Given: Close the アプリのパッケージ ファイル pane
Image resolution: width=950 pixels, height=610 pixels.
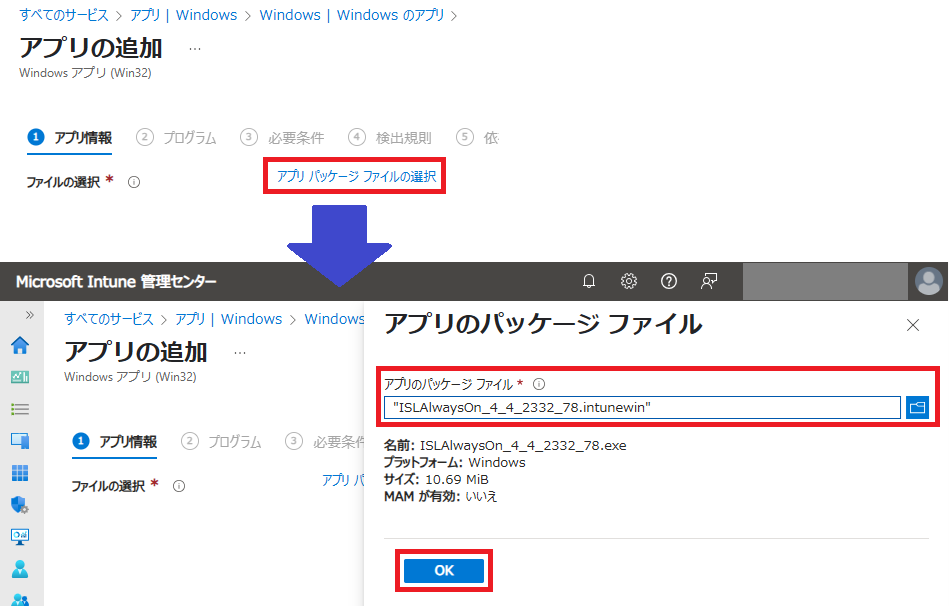Looking at the screenshot, I should click(912, 325).
